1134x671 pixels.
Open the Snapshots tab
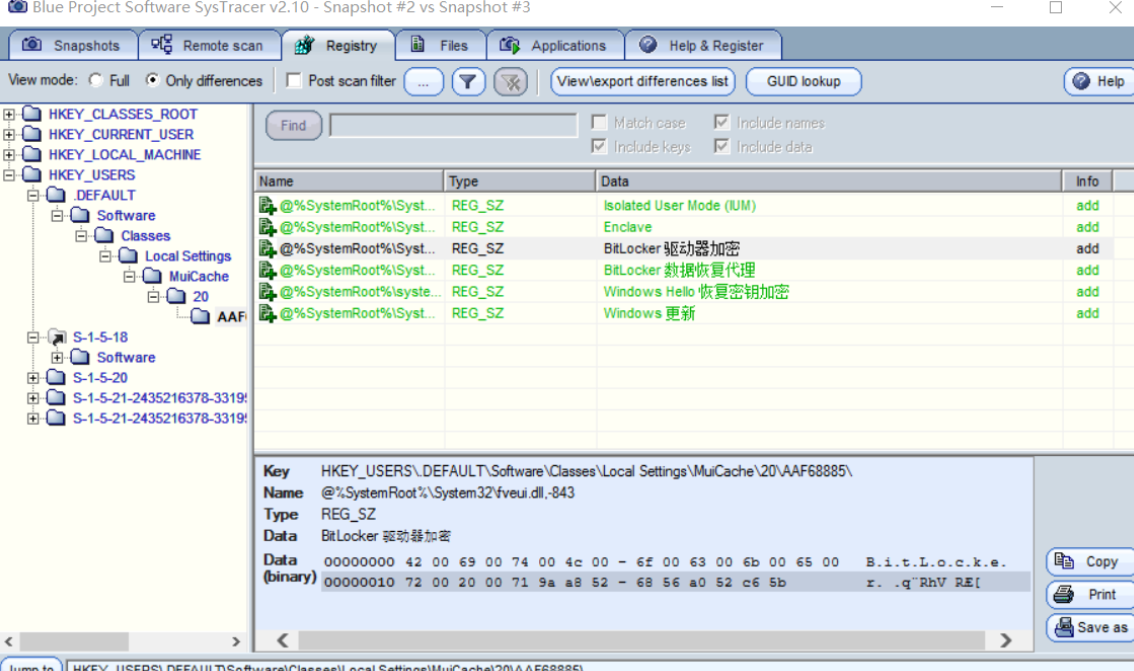[x=72, y=46]
